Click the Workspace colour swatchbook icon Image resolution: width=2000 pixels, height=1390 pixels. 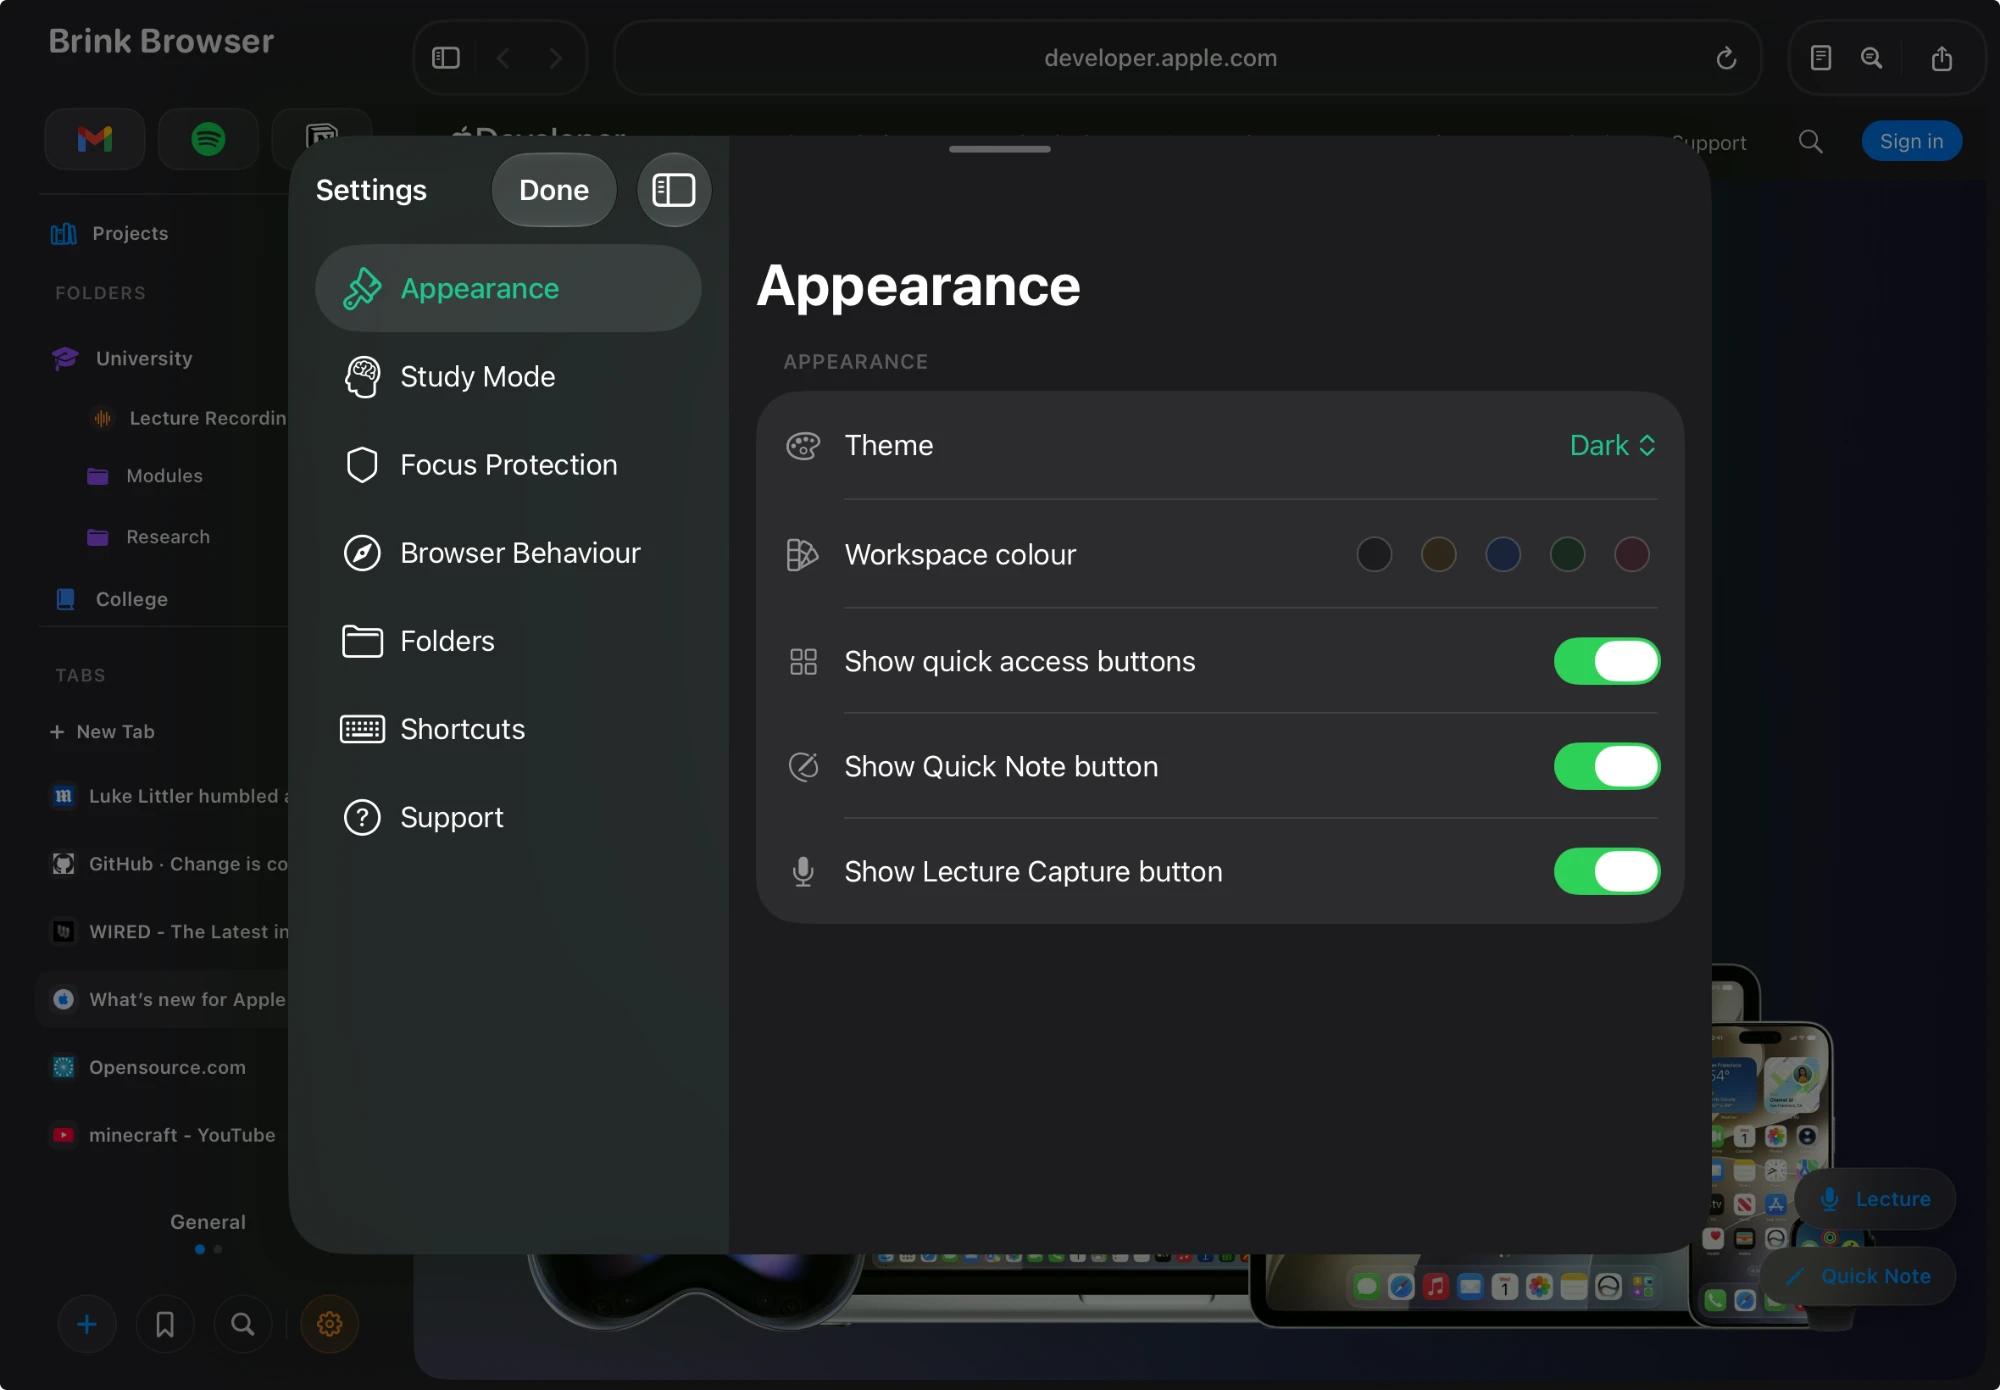click(803, 555)
